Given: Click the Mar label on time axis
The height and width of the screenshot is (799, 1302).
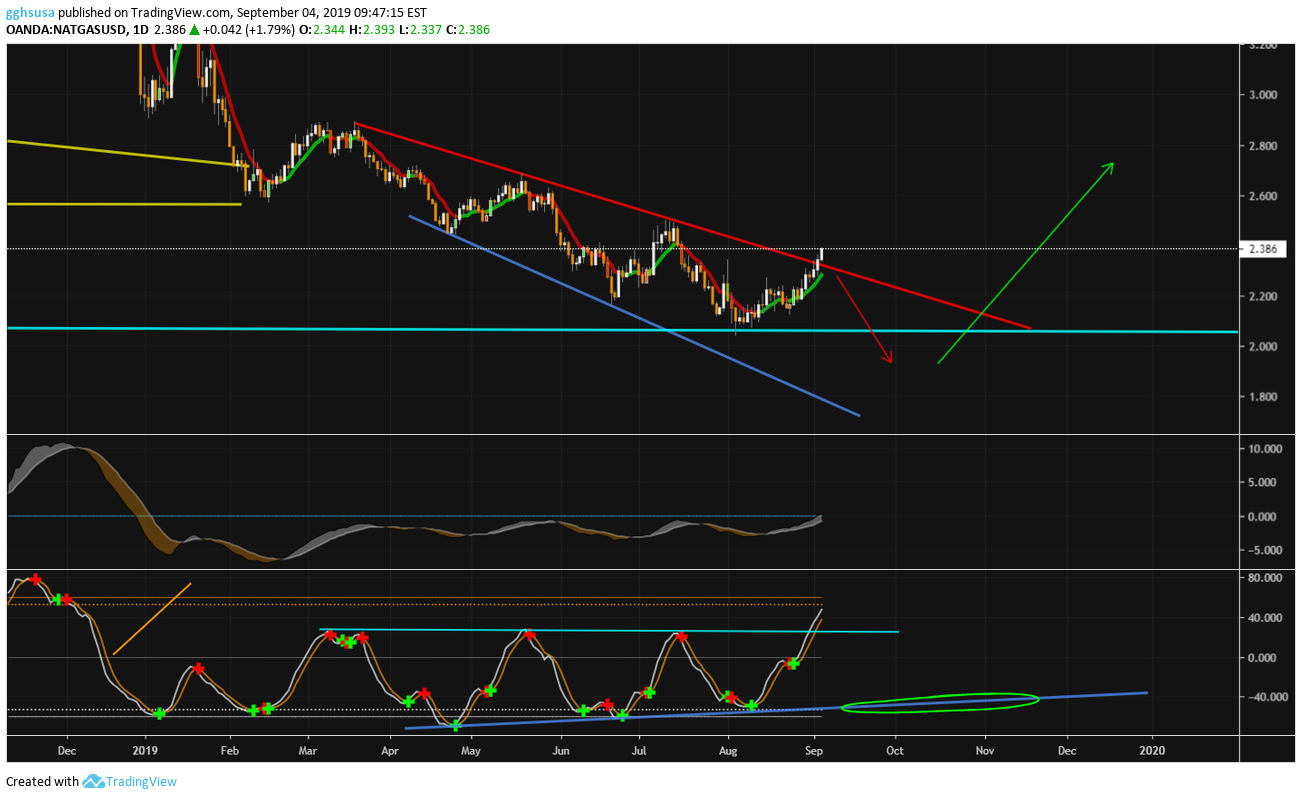Looking at the screenshot, I should [308, 749].
